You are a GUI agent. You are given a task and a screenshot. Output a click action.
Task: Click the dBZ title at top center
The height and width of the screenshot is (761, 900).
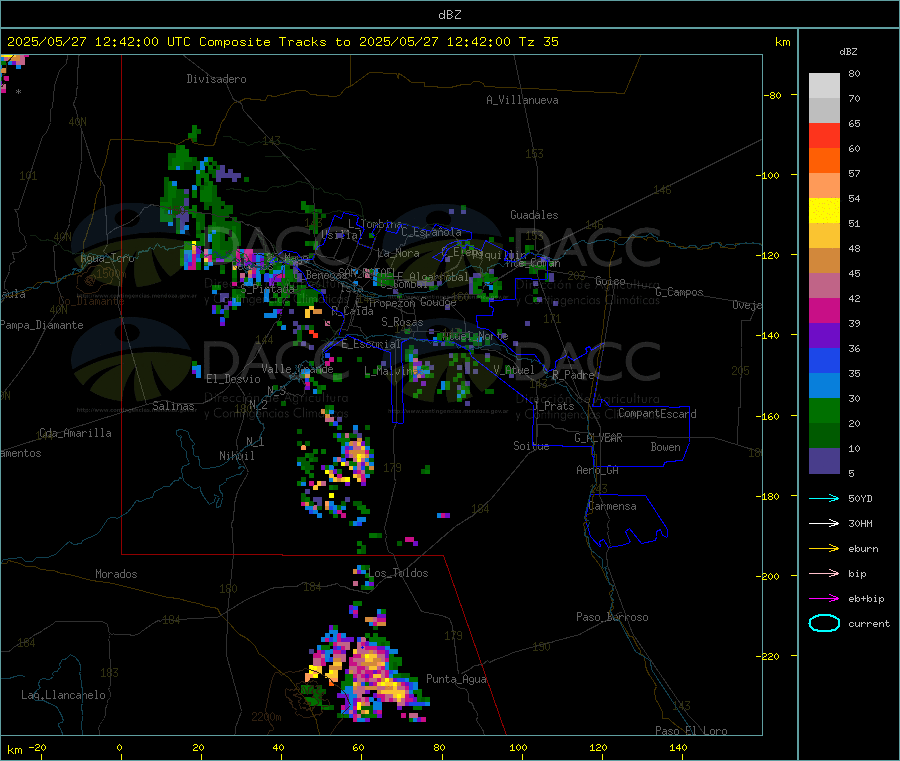pyautogui.click(x=449, y=15)
